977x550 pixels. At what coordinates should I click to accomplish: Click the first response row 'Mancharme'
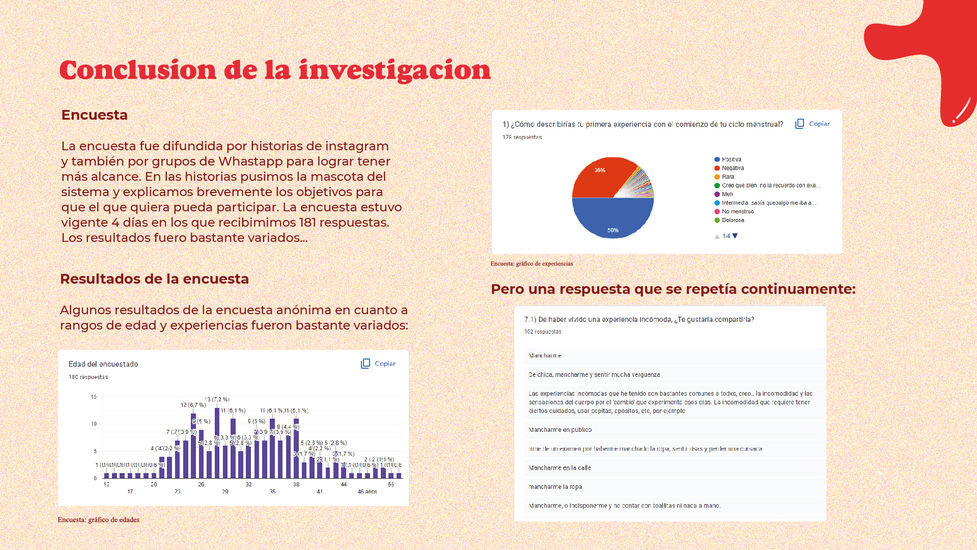pyautogui.click(x=674, y=356)
